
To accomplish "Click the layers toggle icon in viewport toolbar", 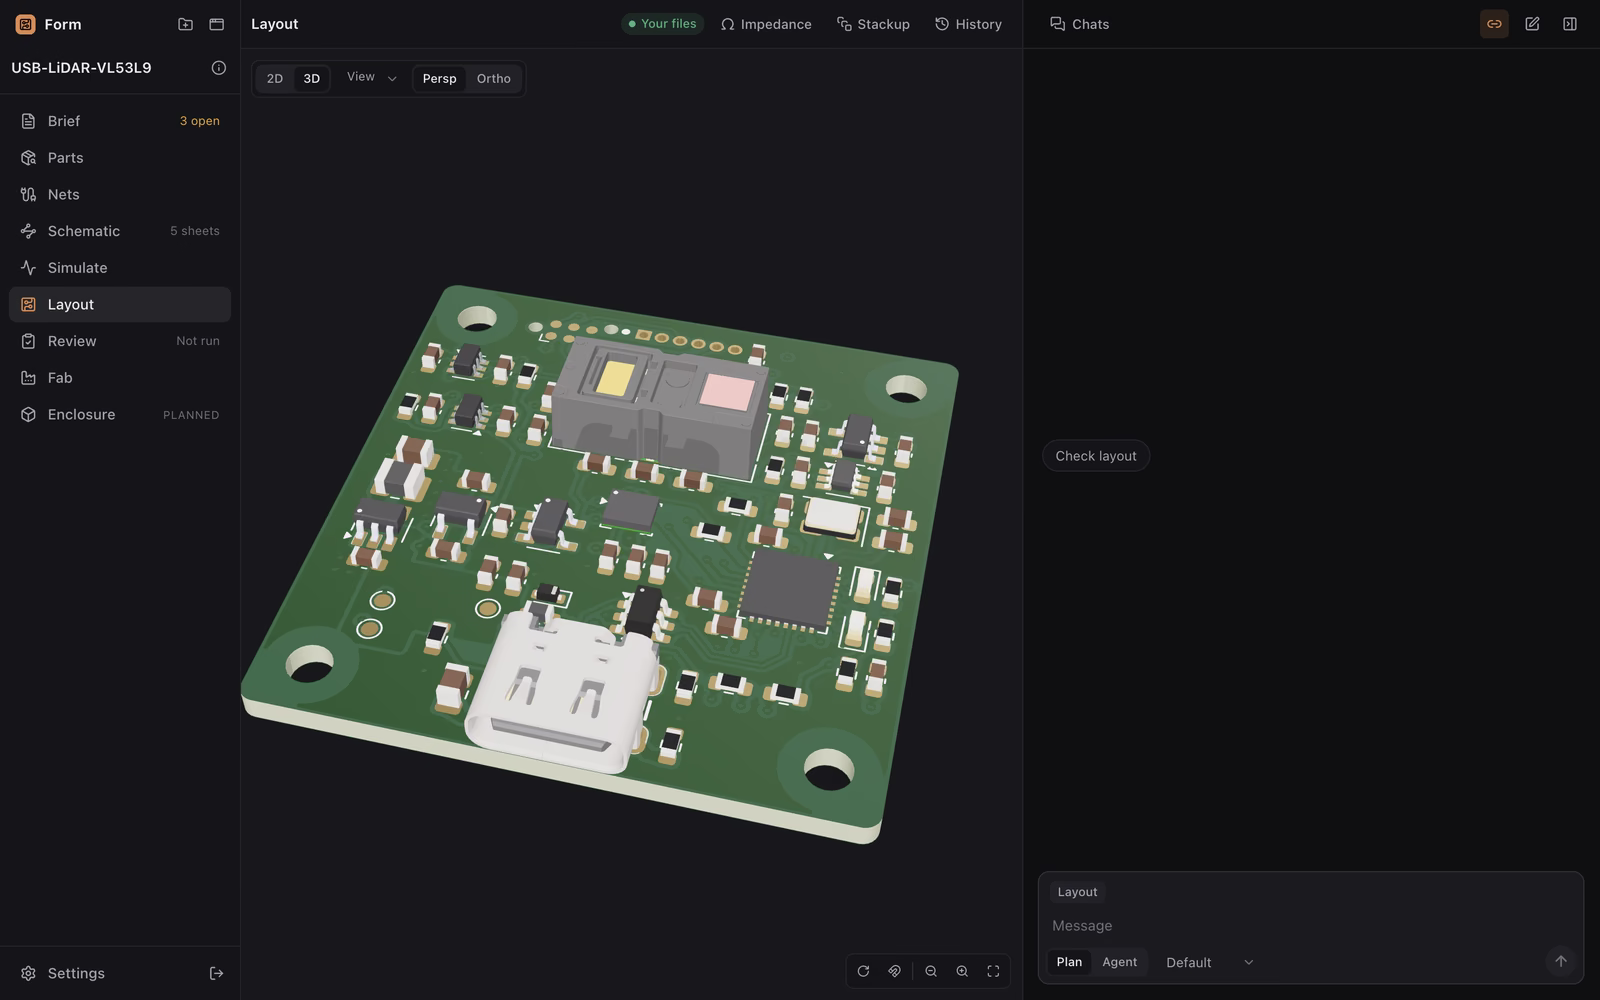I will click(x=894, y=971).
